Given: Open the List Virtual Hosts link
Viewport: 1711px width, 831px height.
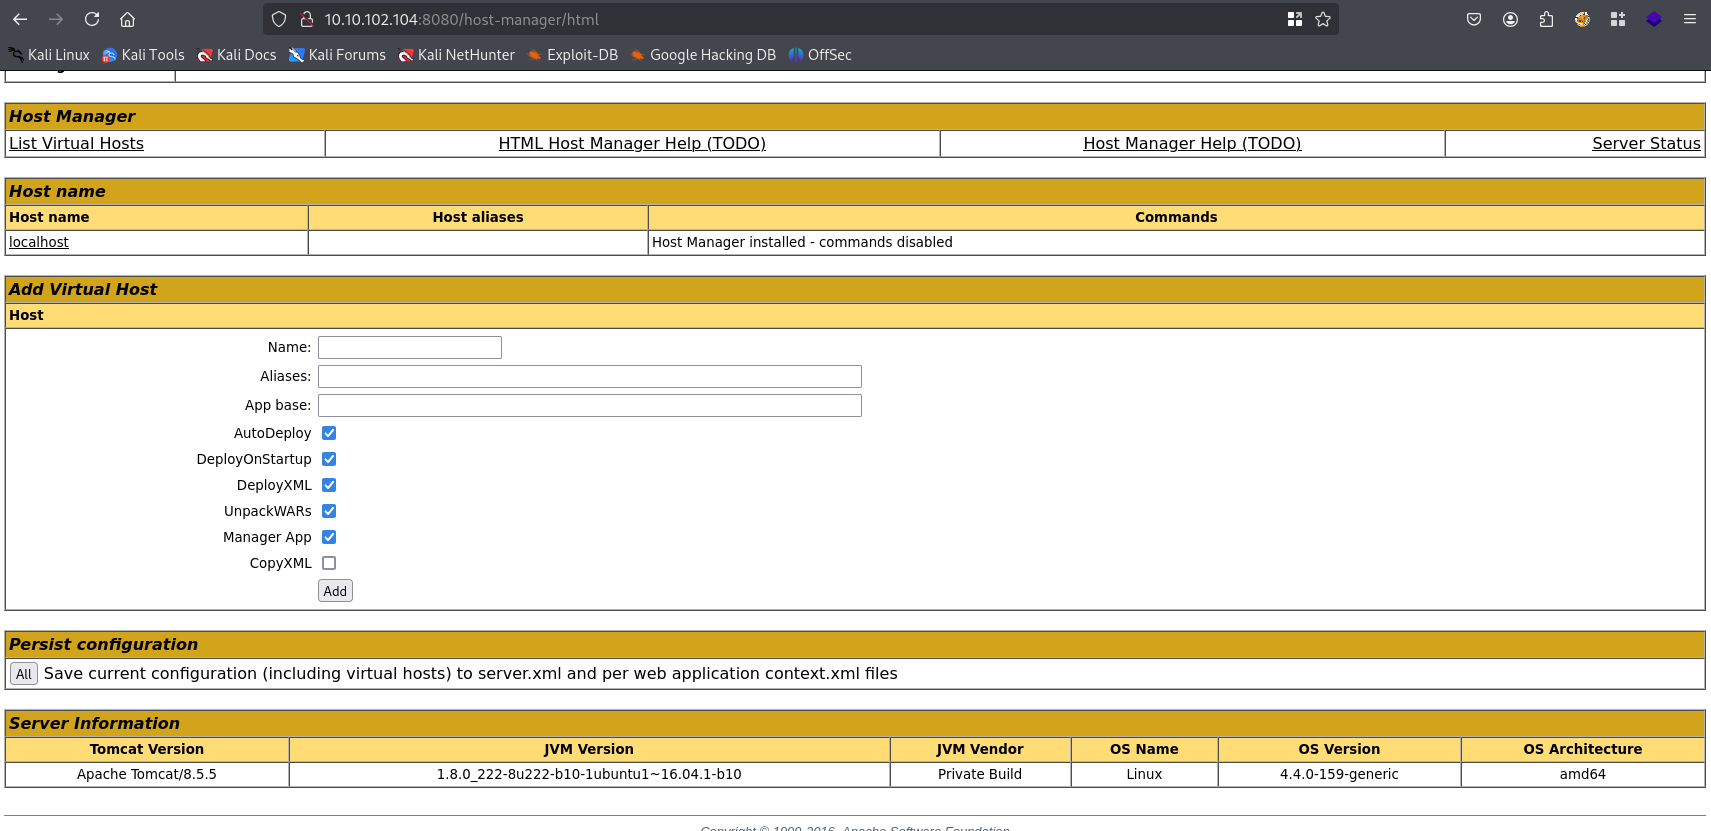Looking at the screenshot, I should coord(76,143).
